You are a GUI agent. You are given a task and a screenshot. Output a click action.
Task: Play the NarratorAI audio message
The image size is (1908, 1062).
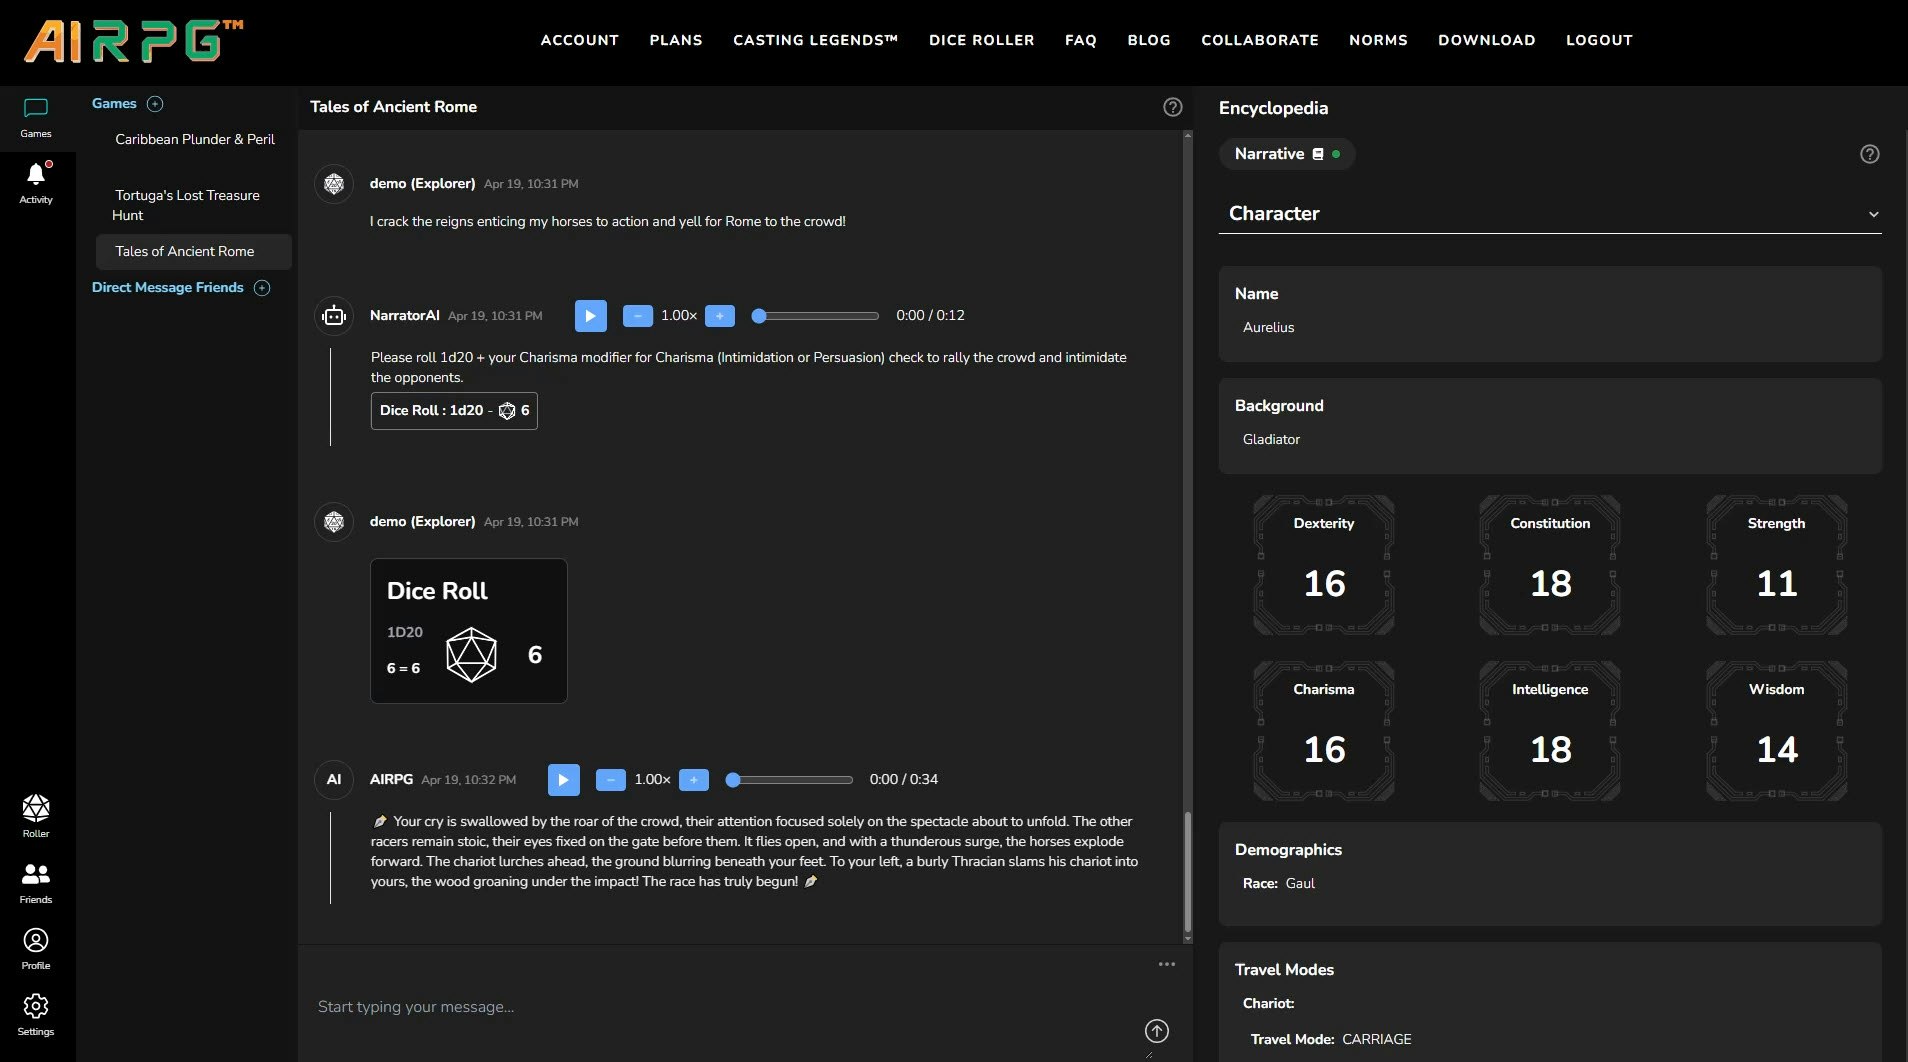click(x=591, y=316)
